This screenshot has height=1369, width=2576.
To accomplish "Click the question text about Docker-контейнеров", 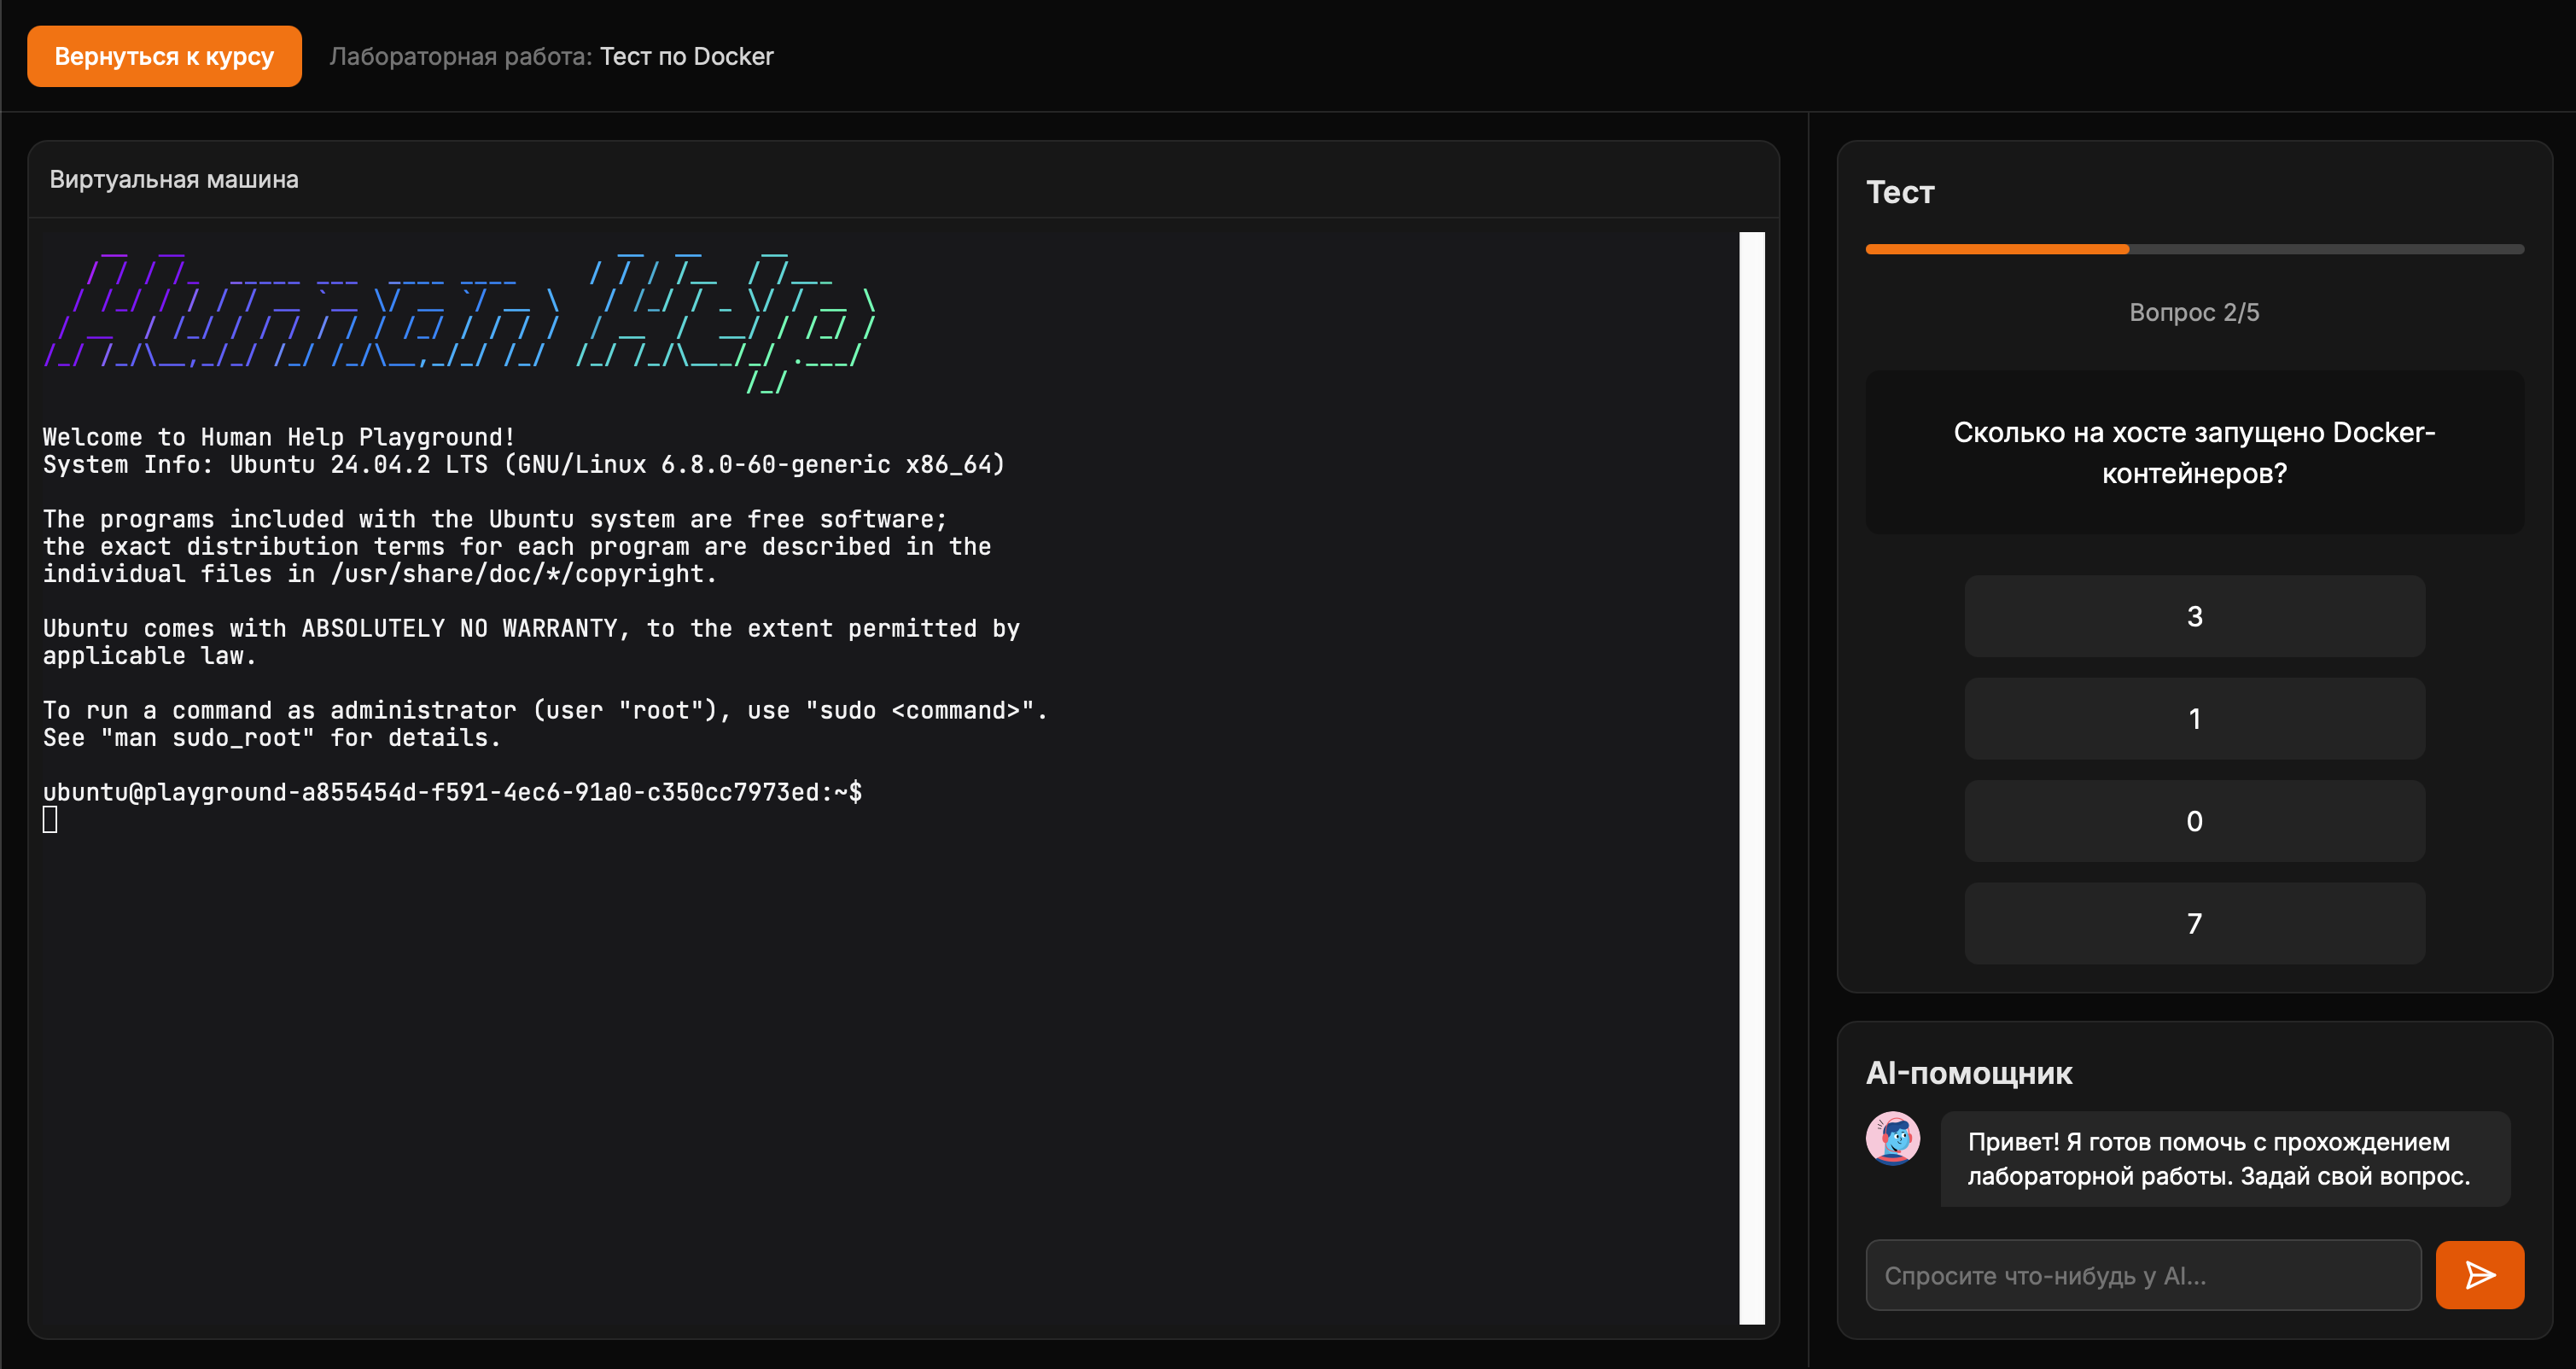I will pyautogui.click(x=2194, y=452).
